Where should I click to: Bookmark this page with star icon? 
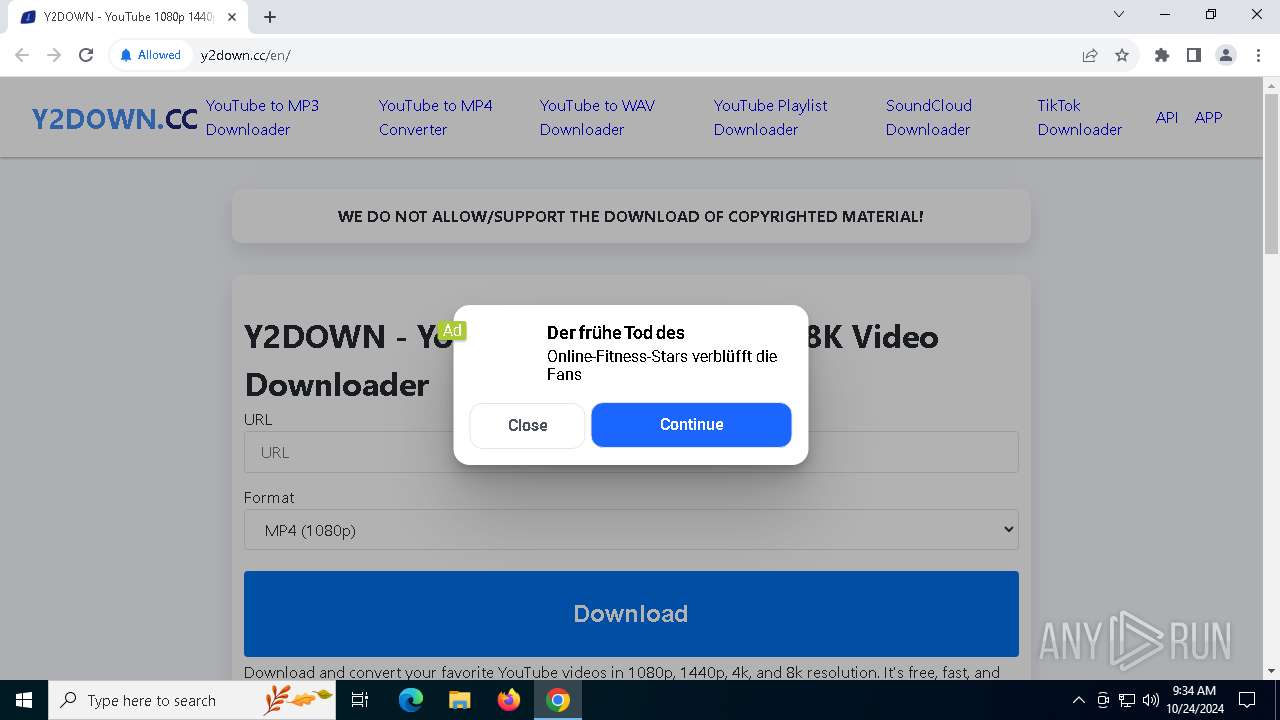tap(1122, 55)
